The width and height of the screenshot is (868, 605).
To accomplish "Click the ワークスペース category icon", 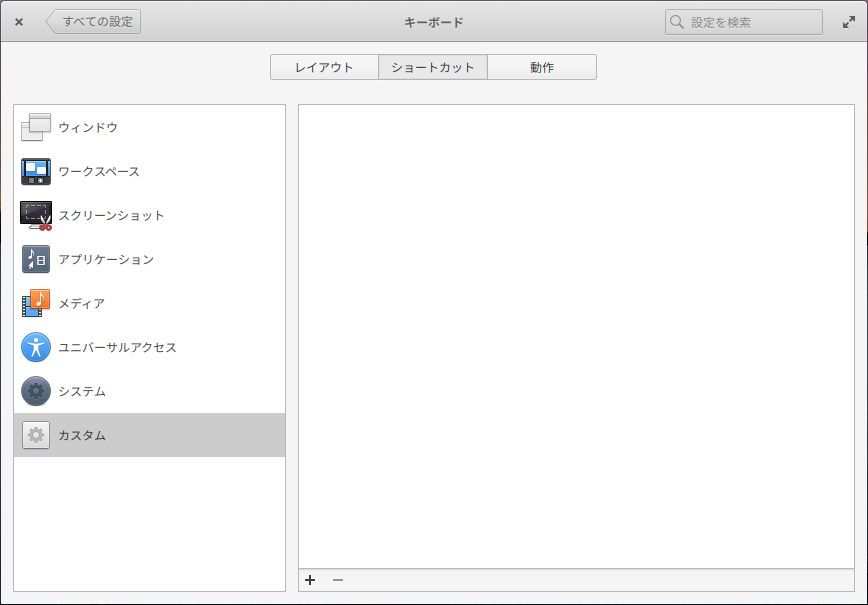I will pyautogui.click(x=36, y=172).
